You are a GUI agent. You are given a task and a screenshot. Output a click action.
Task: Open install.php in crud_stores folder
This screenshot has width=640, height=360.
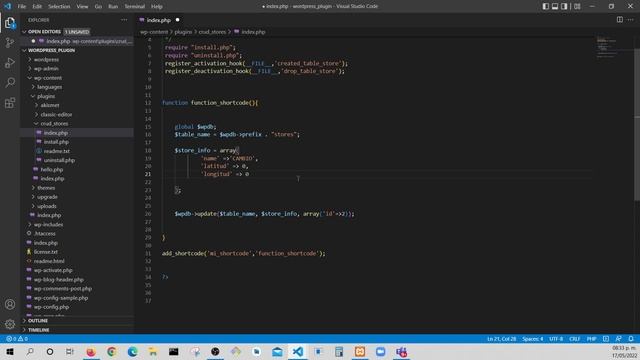[56, 142]
